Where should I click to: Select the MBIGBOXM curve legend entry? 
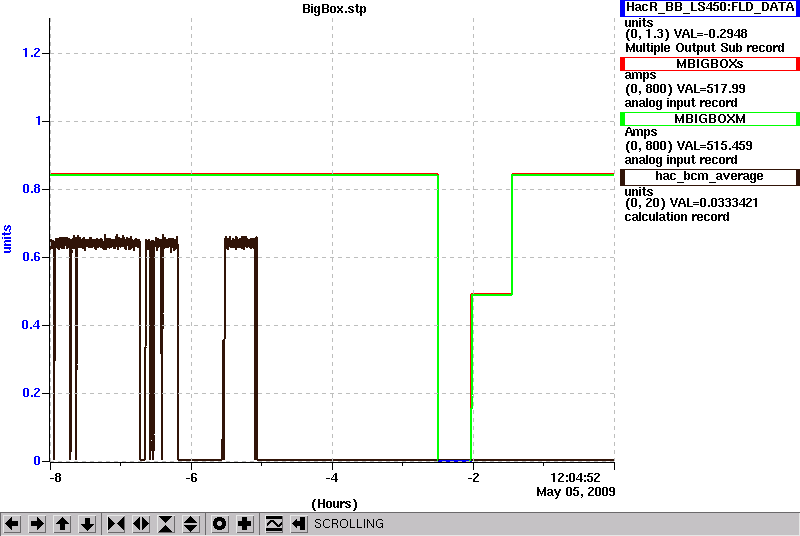pos(710,119)
